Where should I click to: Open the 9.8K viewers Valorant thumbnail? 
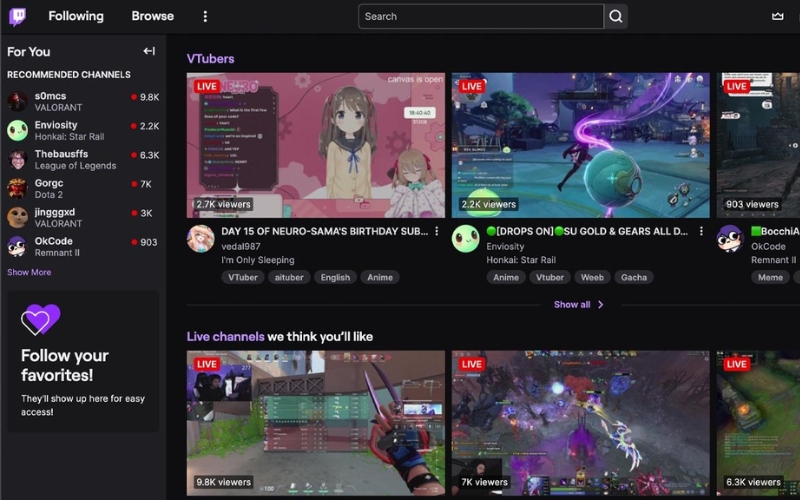[x=316, y=423]
